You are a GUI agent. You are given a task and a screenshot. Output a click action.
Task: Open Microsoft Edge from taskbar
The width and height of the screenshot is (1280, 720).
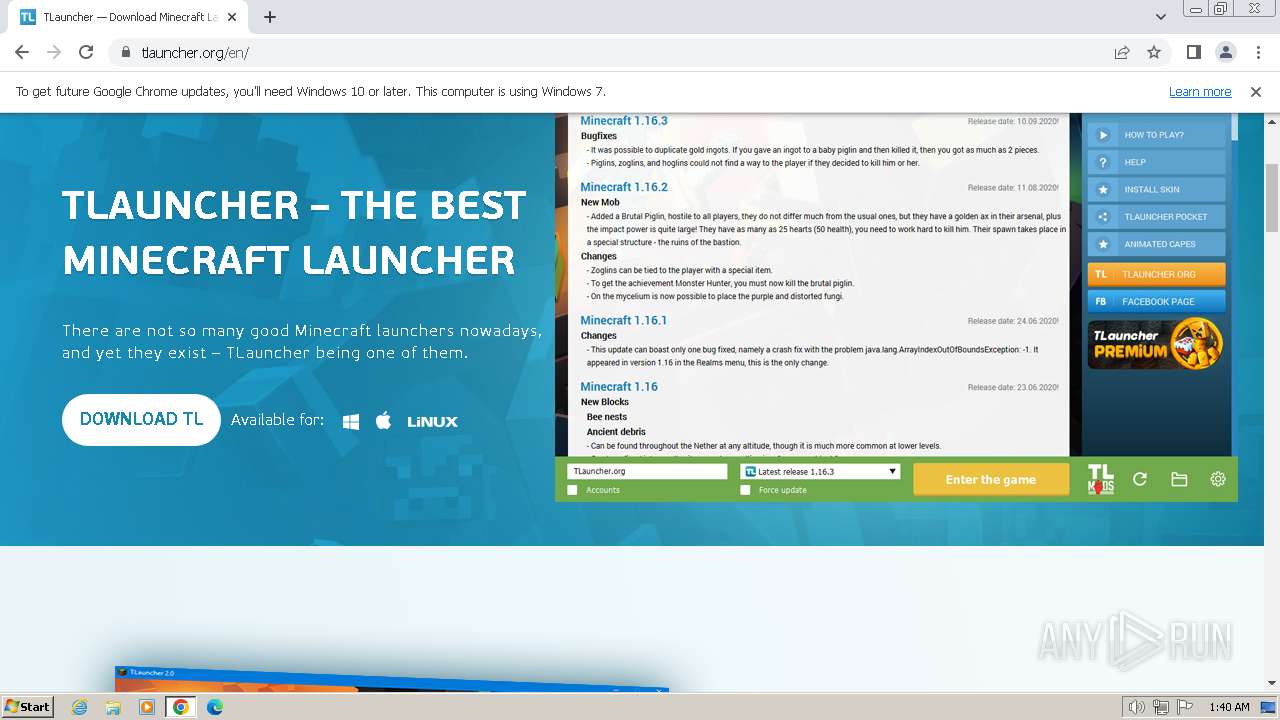(215, 707)
